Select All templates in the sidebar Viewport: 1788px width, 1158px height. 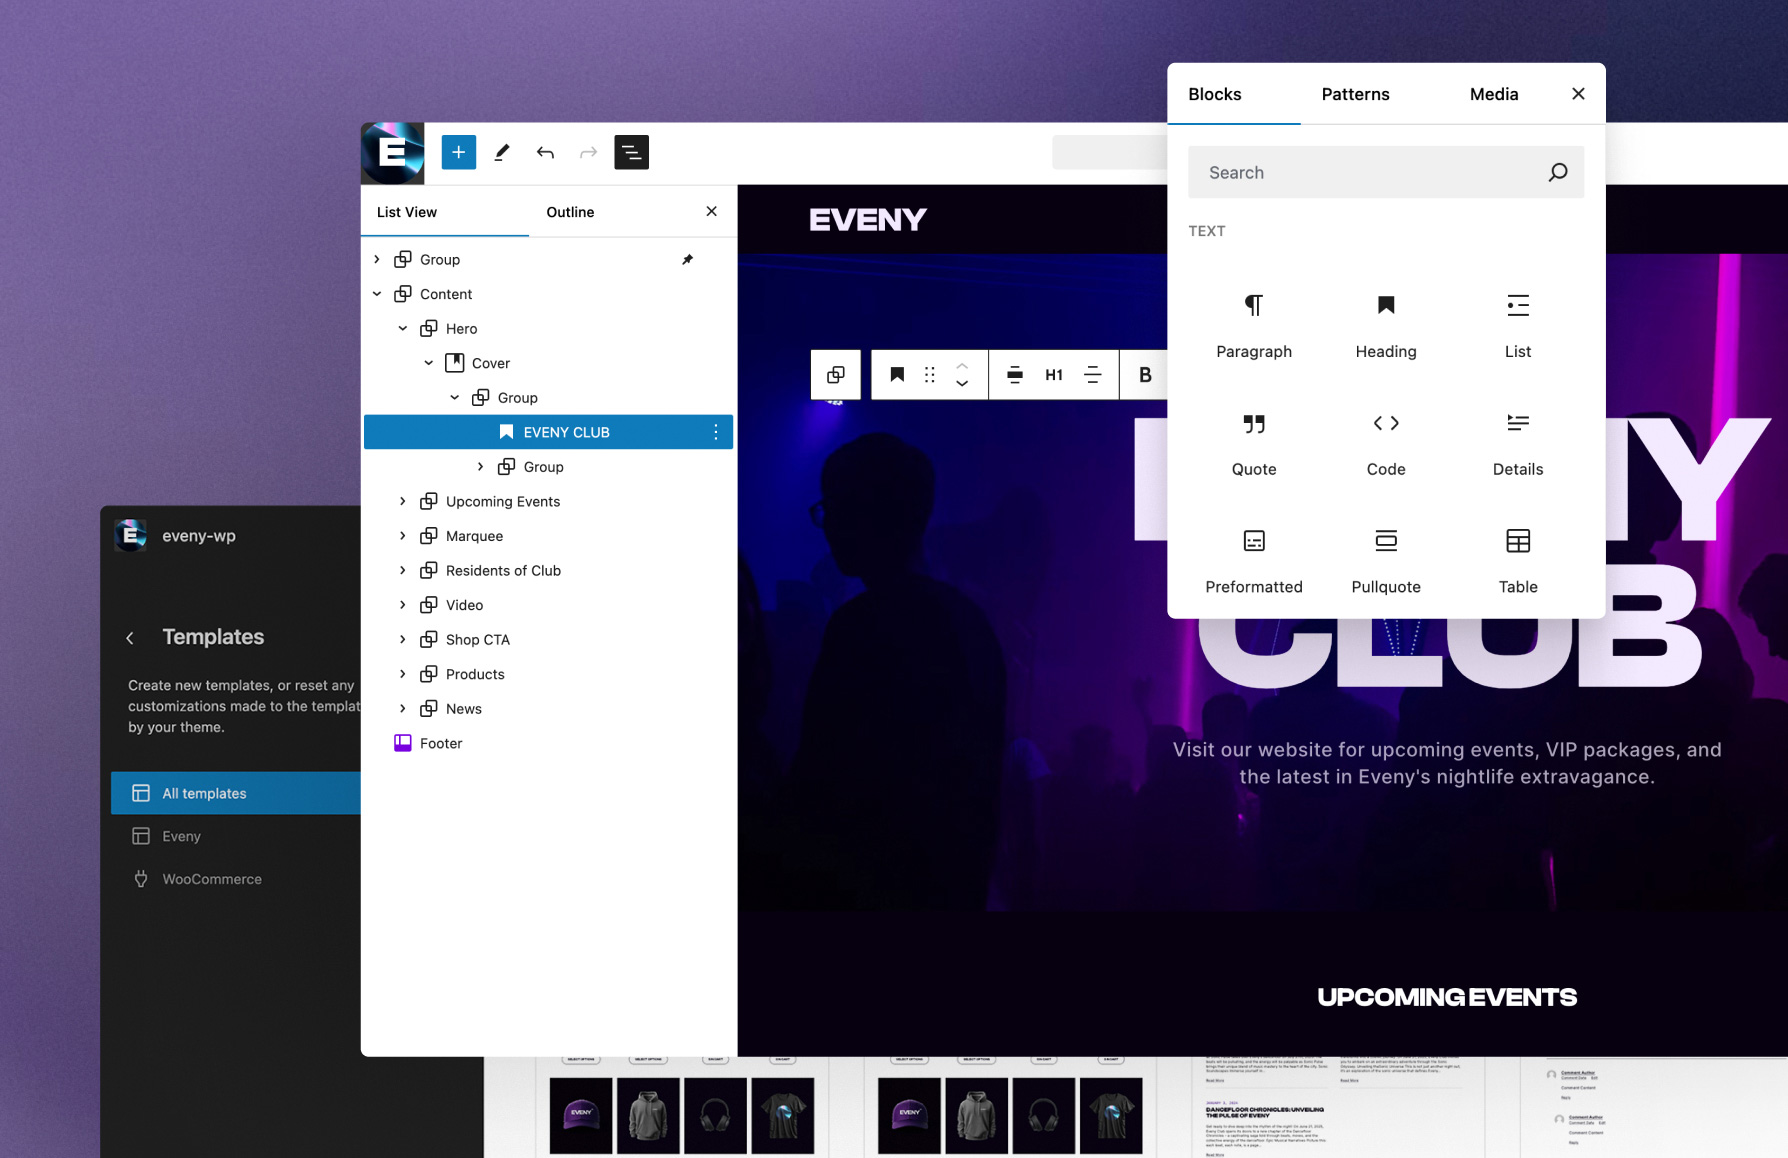204,793
